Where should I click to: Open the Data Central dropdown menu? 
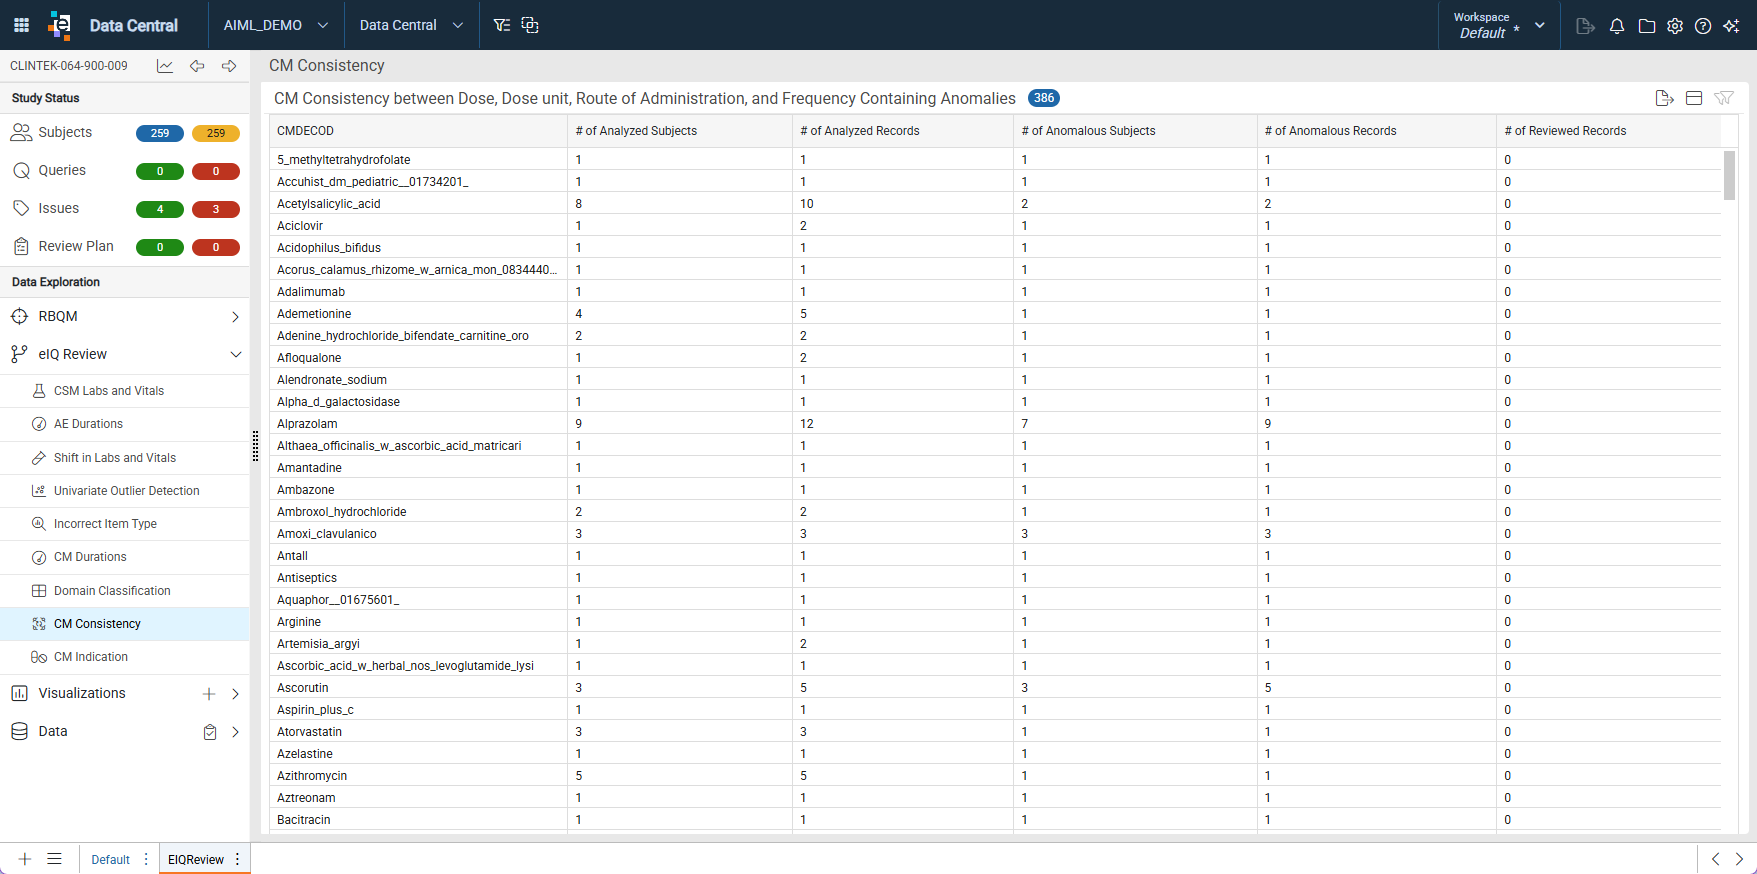[411, 25]
